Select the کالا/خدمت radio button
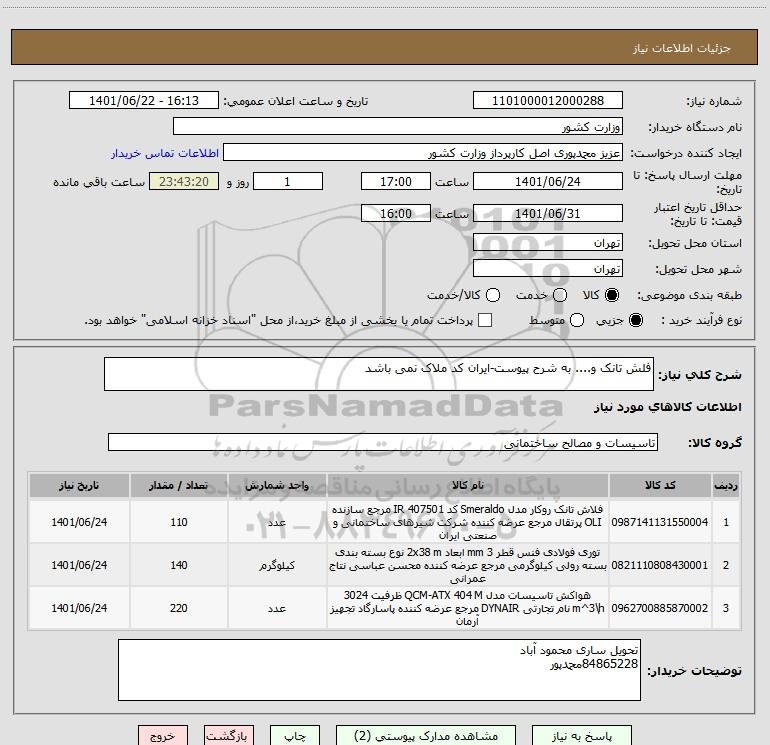This screenshot has height=745, width=770. point(493,295)
